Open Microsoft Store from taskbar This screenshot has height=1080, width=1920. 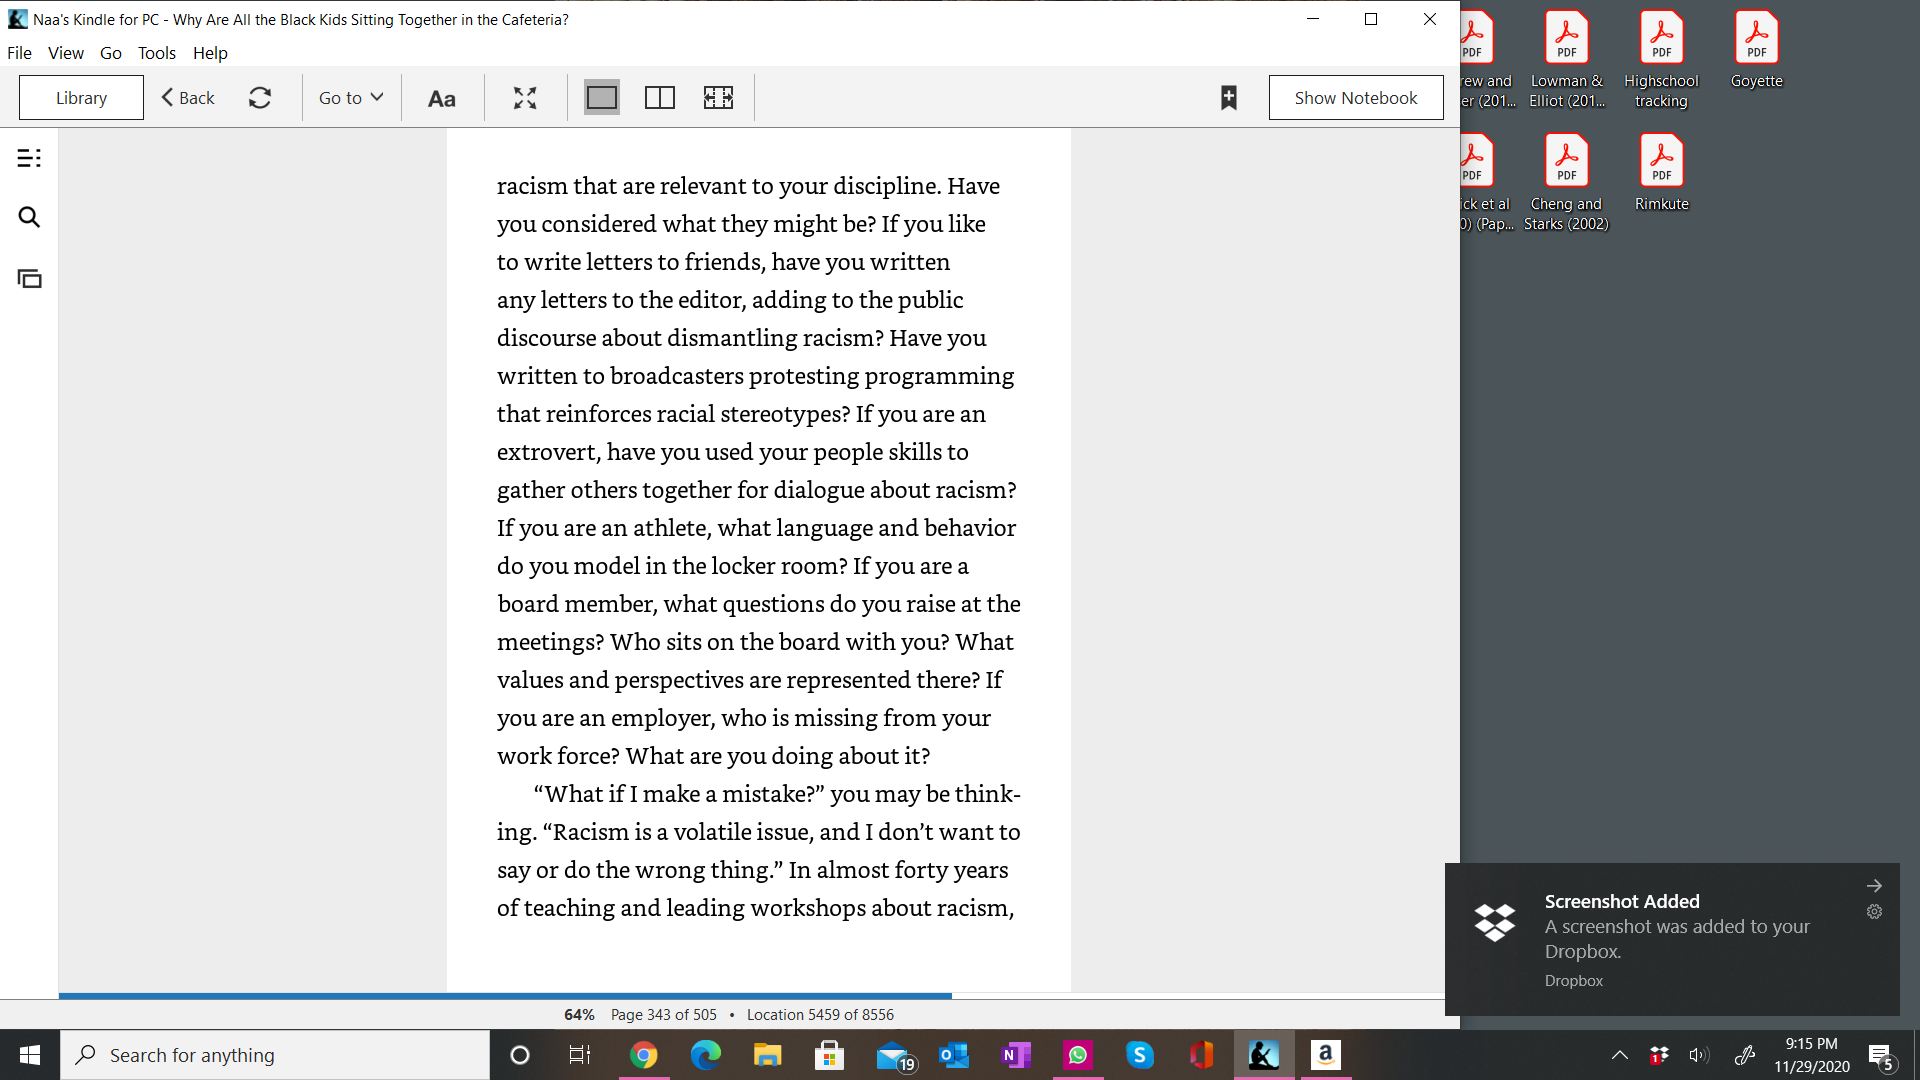(x=829, y=1055)
